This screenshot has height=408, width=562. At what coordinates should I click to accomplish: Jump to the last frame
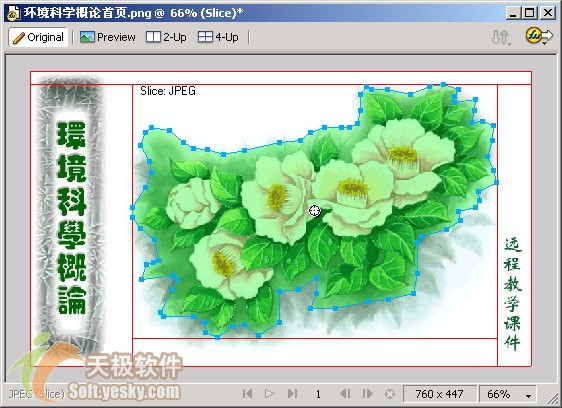click(x=292, y=394)
